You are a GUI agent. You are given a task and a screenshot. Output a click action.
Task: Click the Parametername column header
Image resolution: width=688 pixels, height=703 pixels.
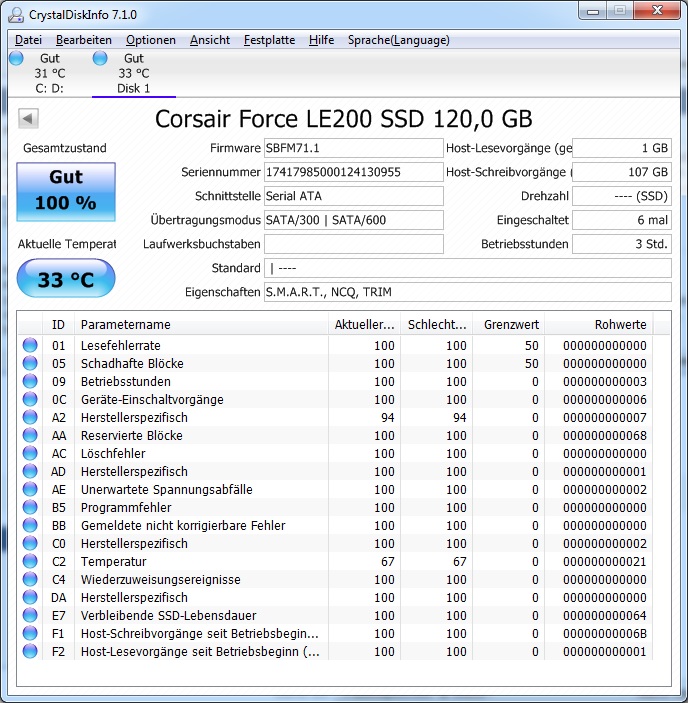pos(201,325)
